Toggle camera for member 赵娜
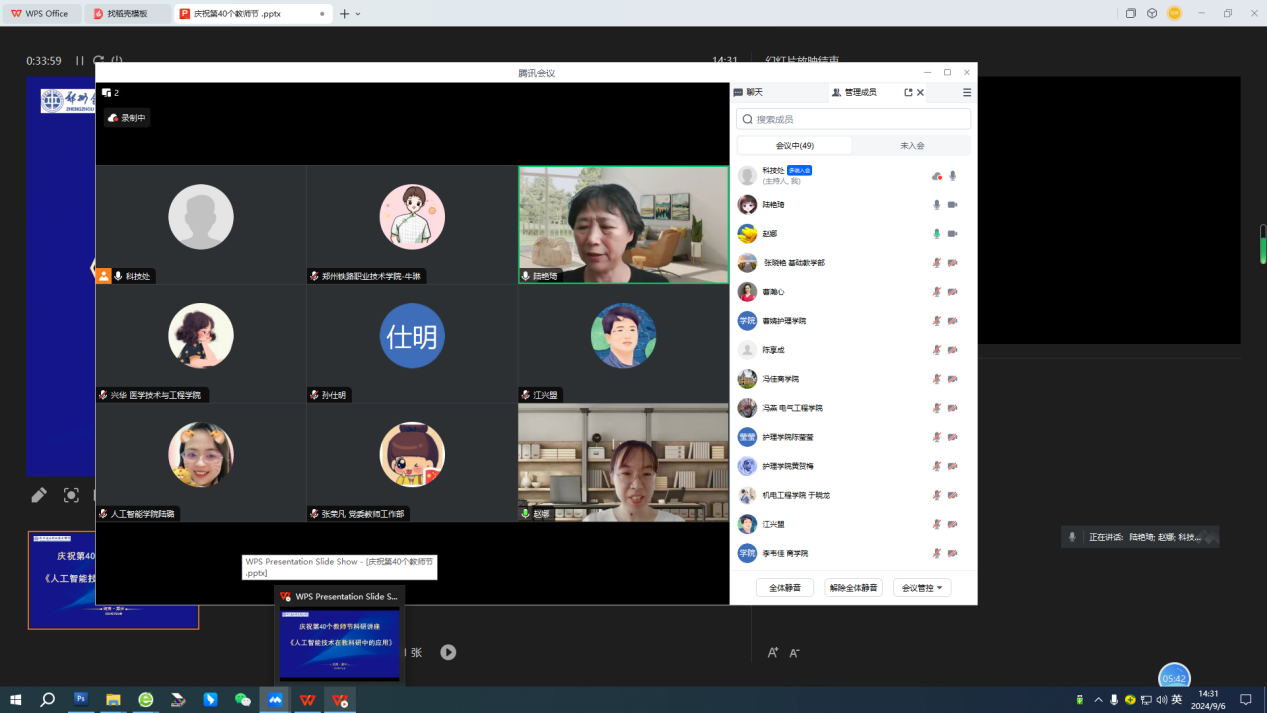 click(953, 234)
